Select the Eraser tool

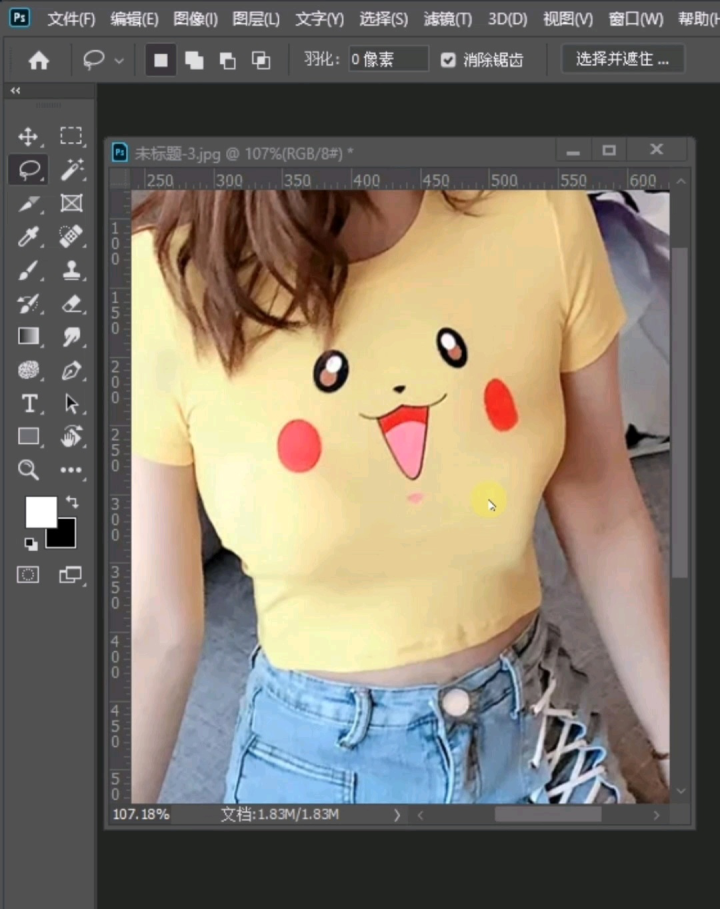pos(71,303)
